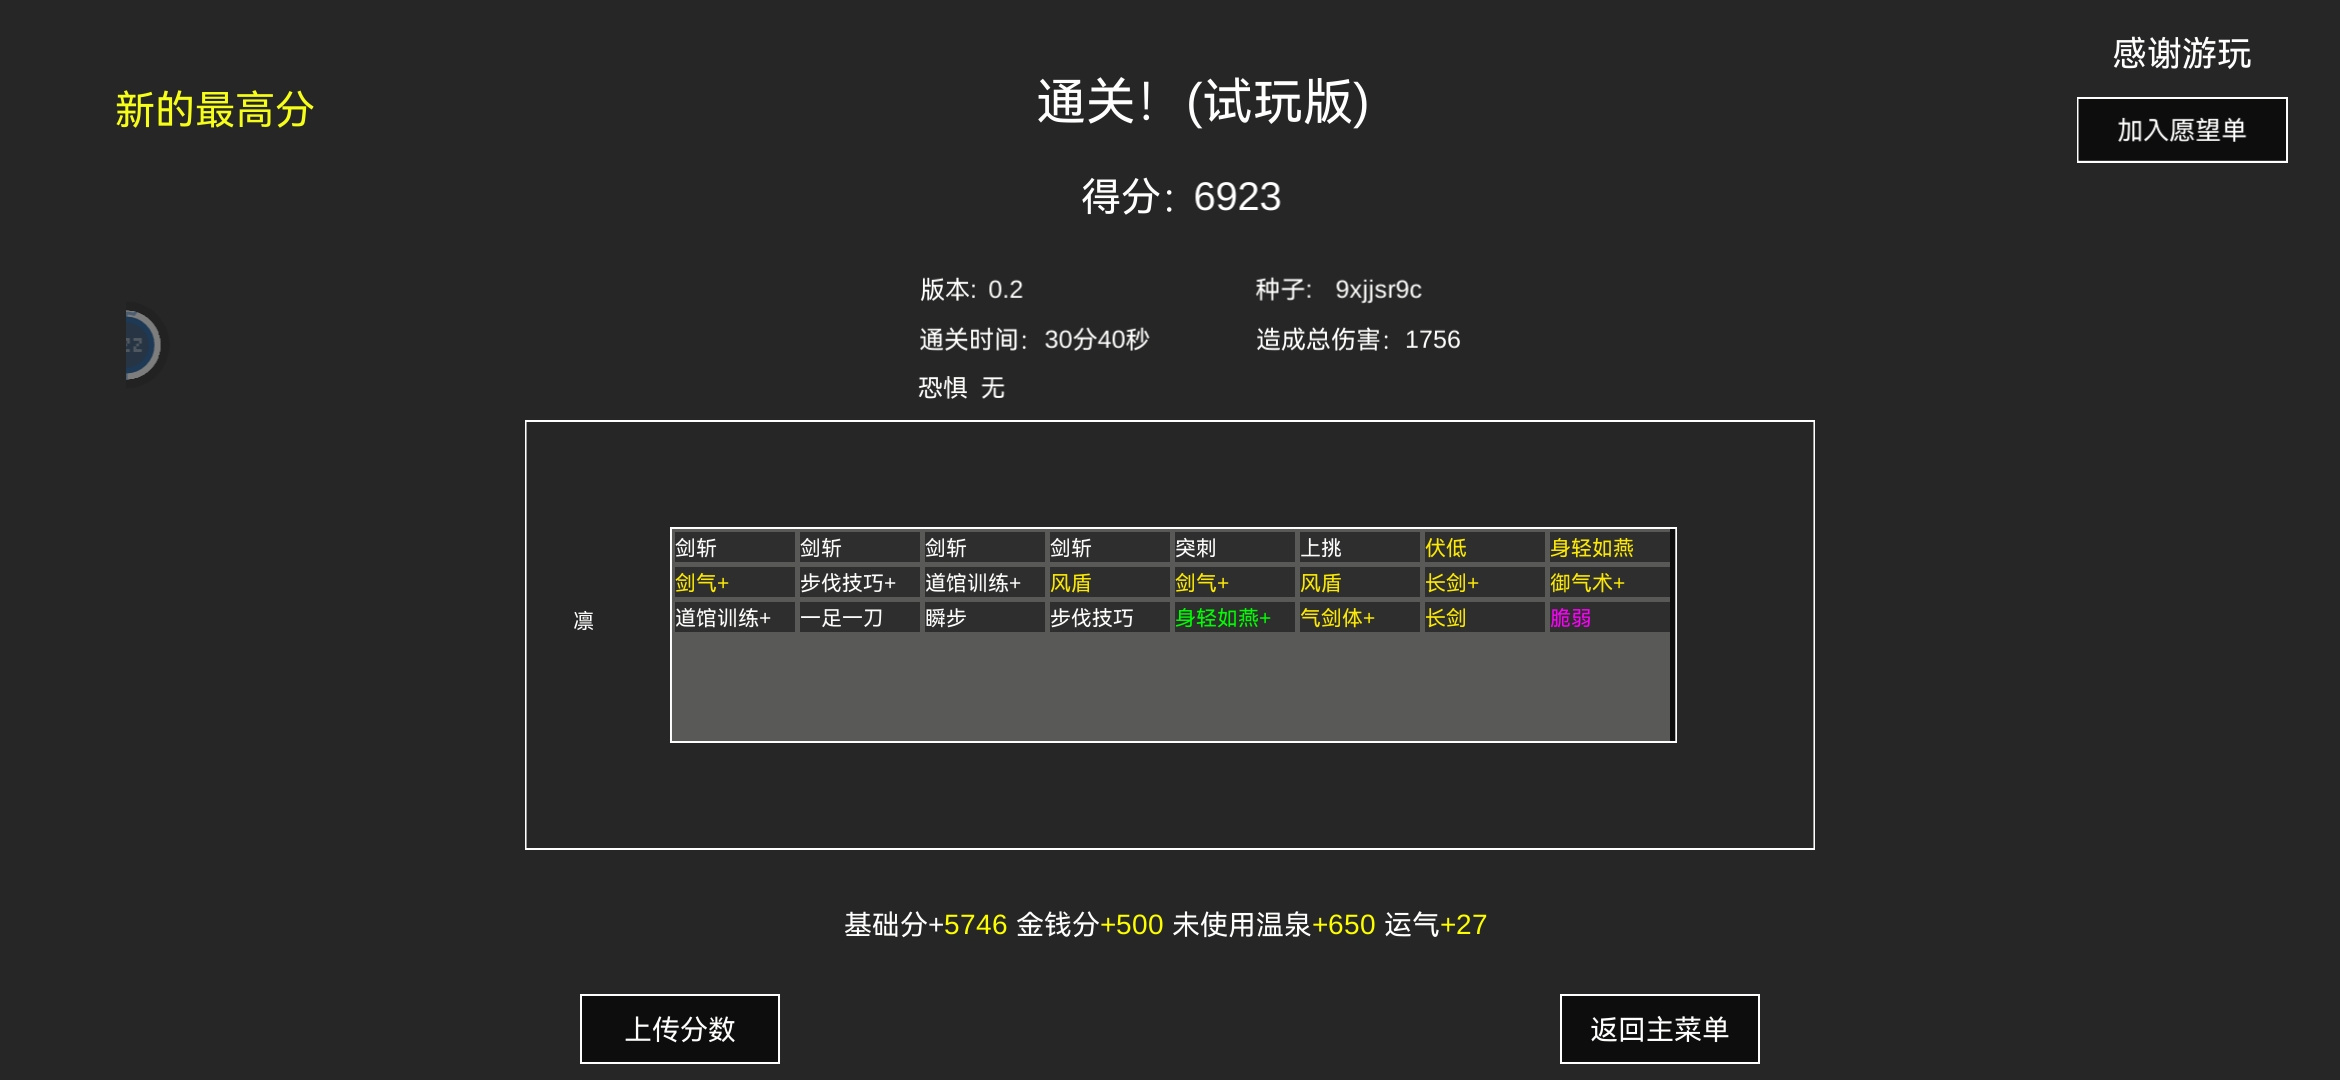Upload score with the 上传分数 button
The image size is (2340, 1080).
click(x=680, y=1029)
